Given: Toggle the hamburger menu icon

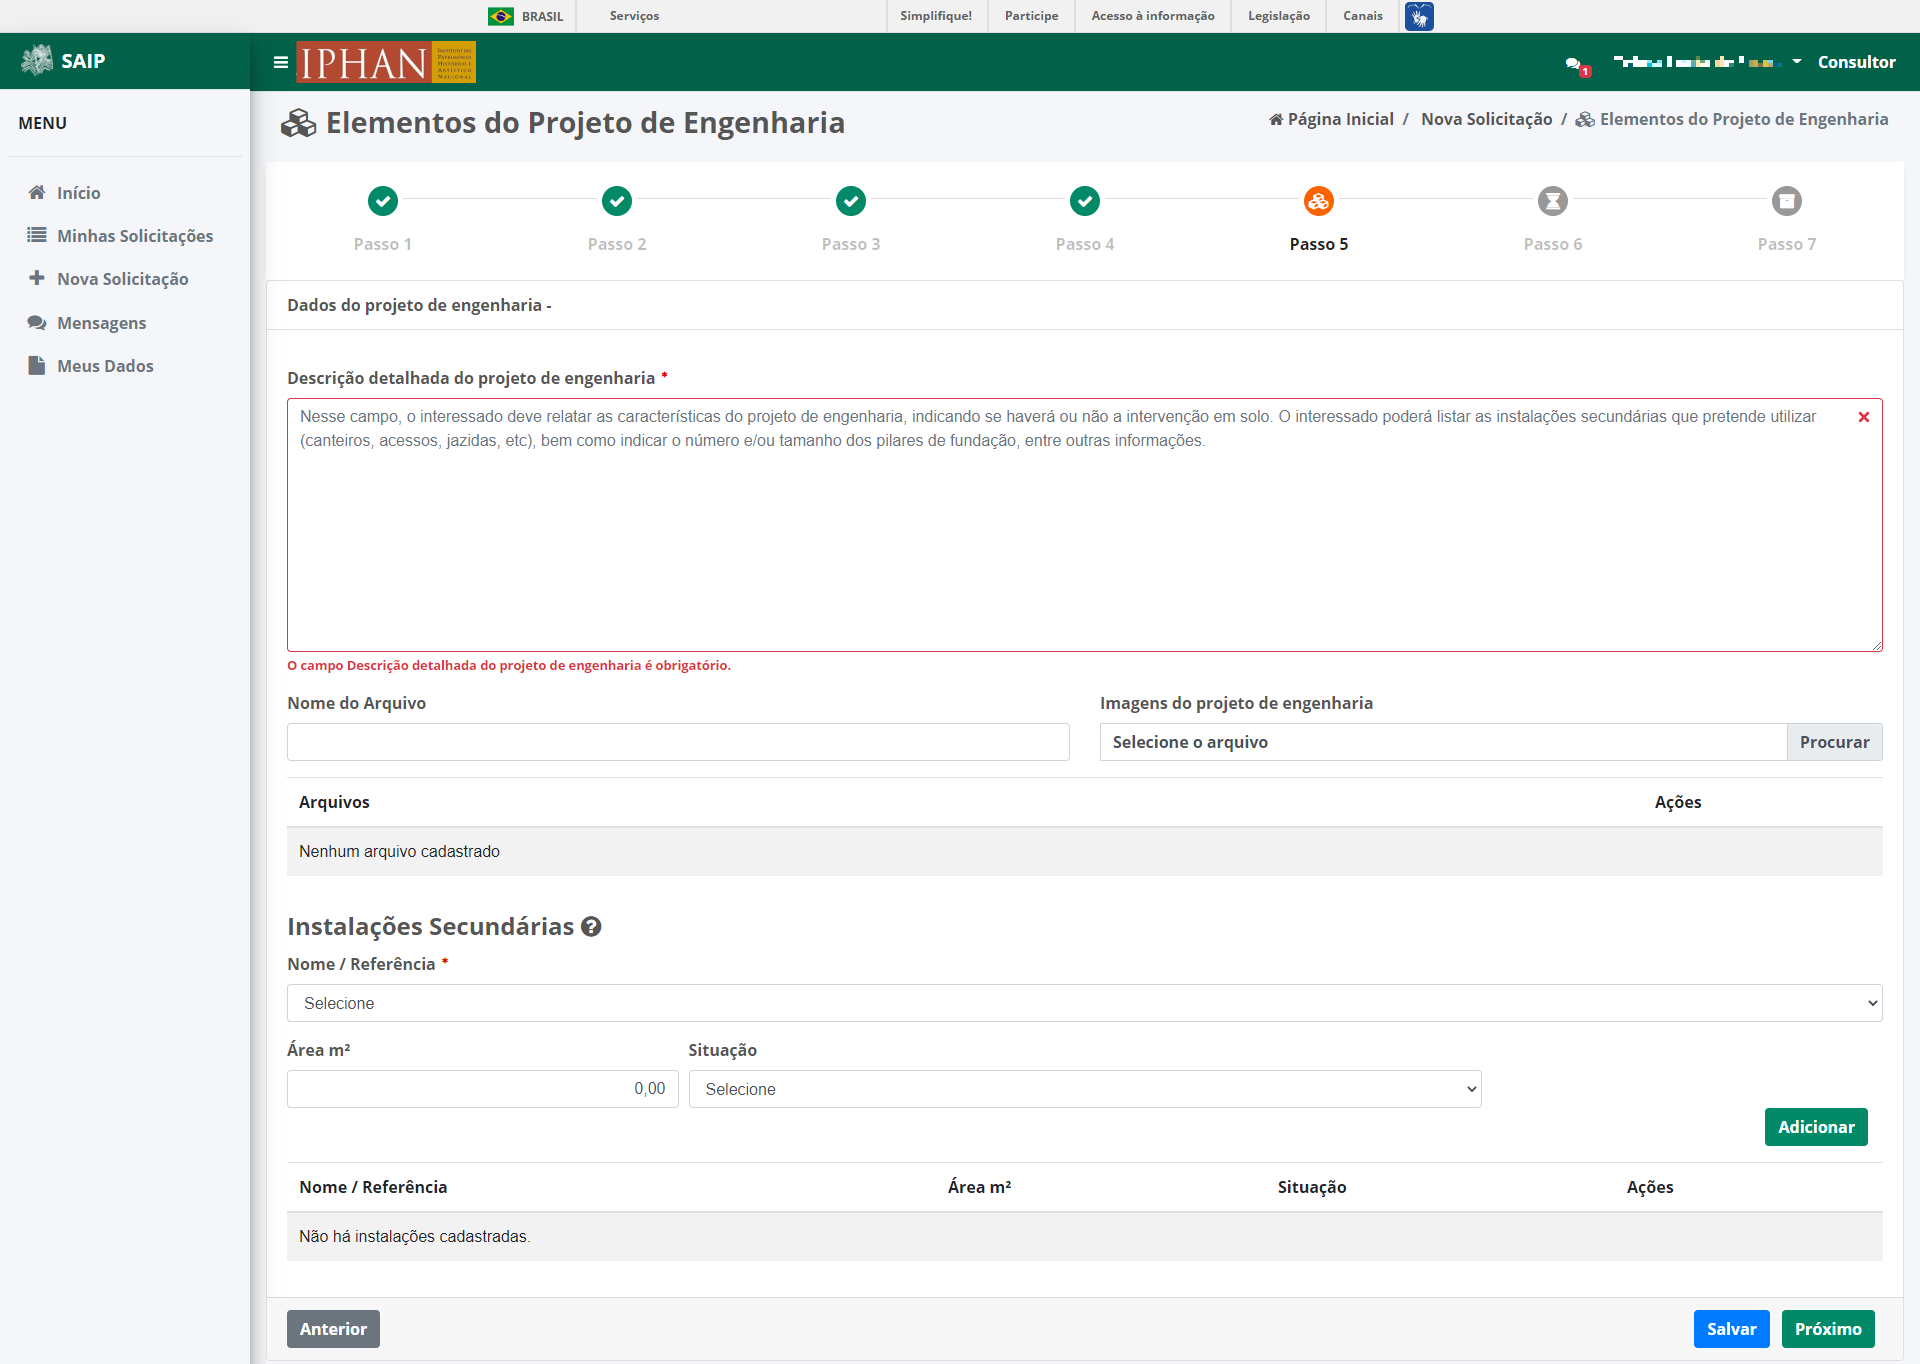Looking at the screenshot, I should [281, 62].
